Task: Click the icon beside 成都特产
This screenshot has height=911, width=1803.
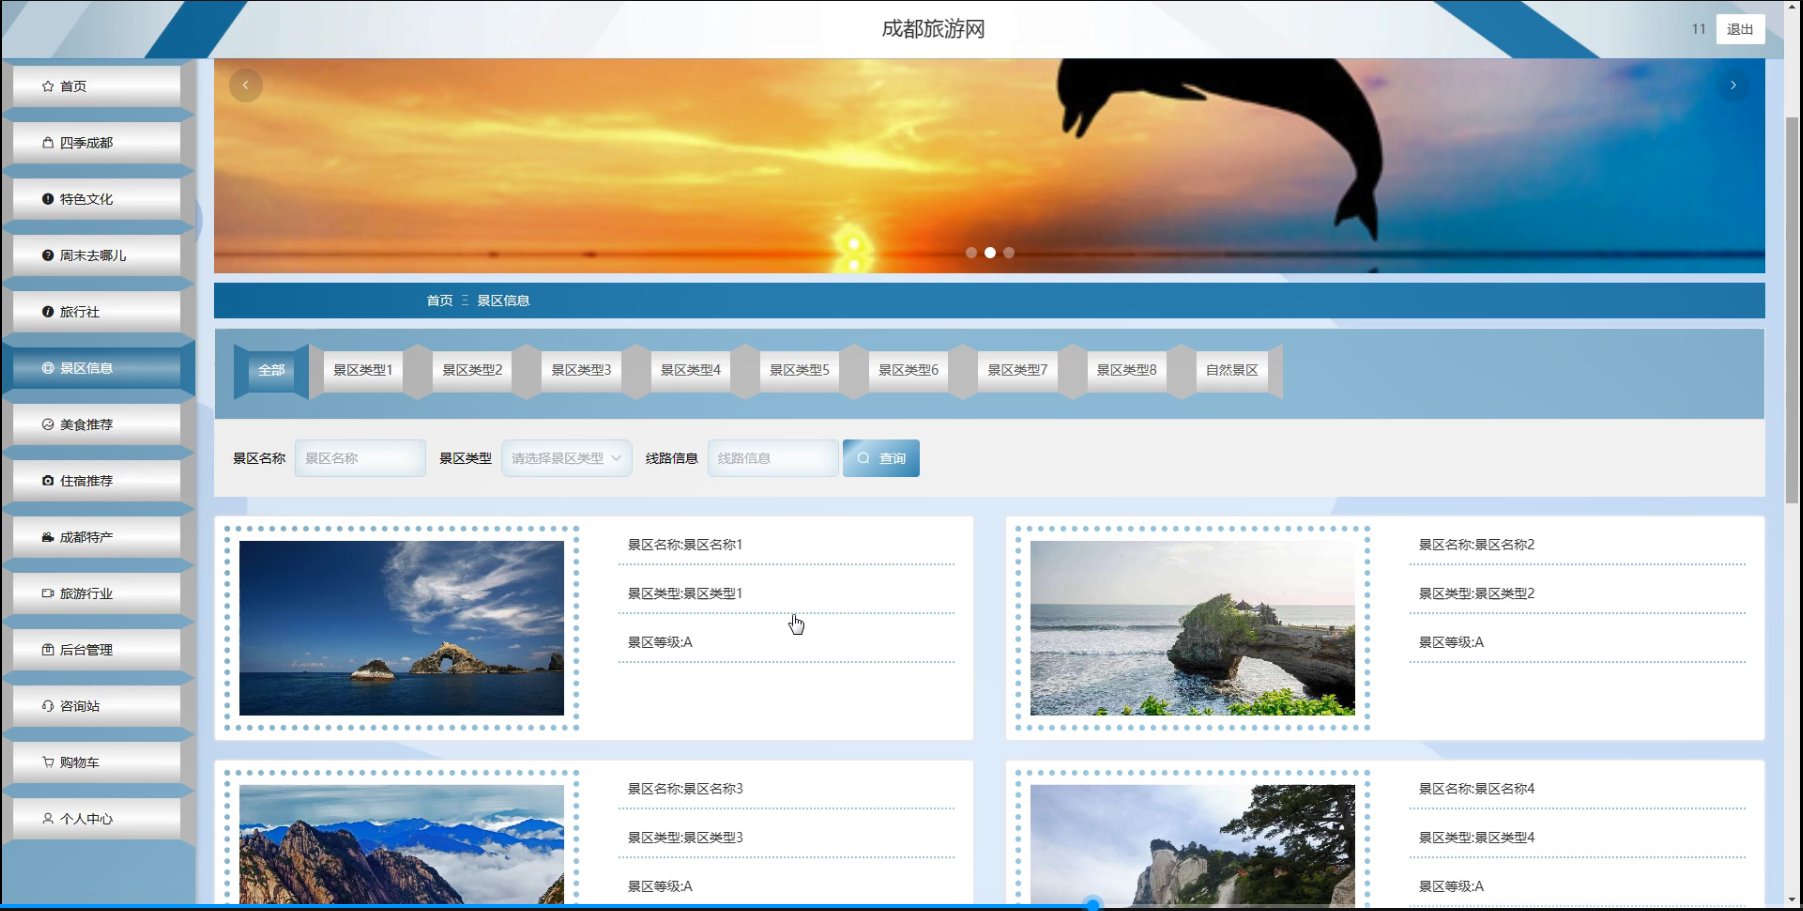Action: coord(47,537)
